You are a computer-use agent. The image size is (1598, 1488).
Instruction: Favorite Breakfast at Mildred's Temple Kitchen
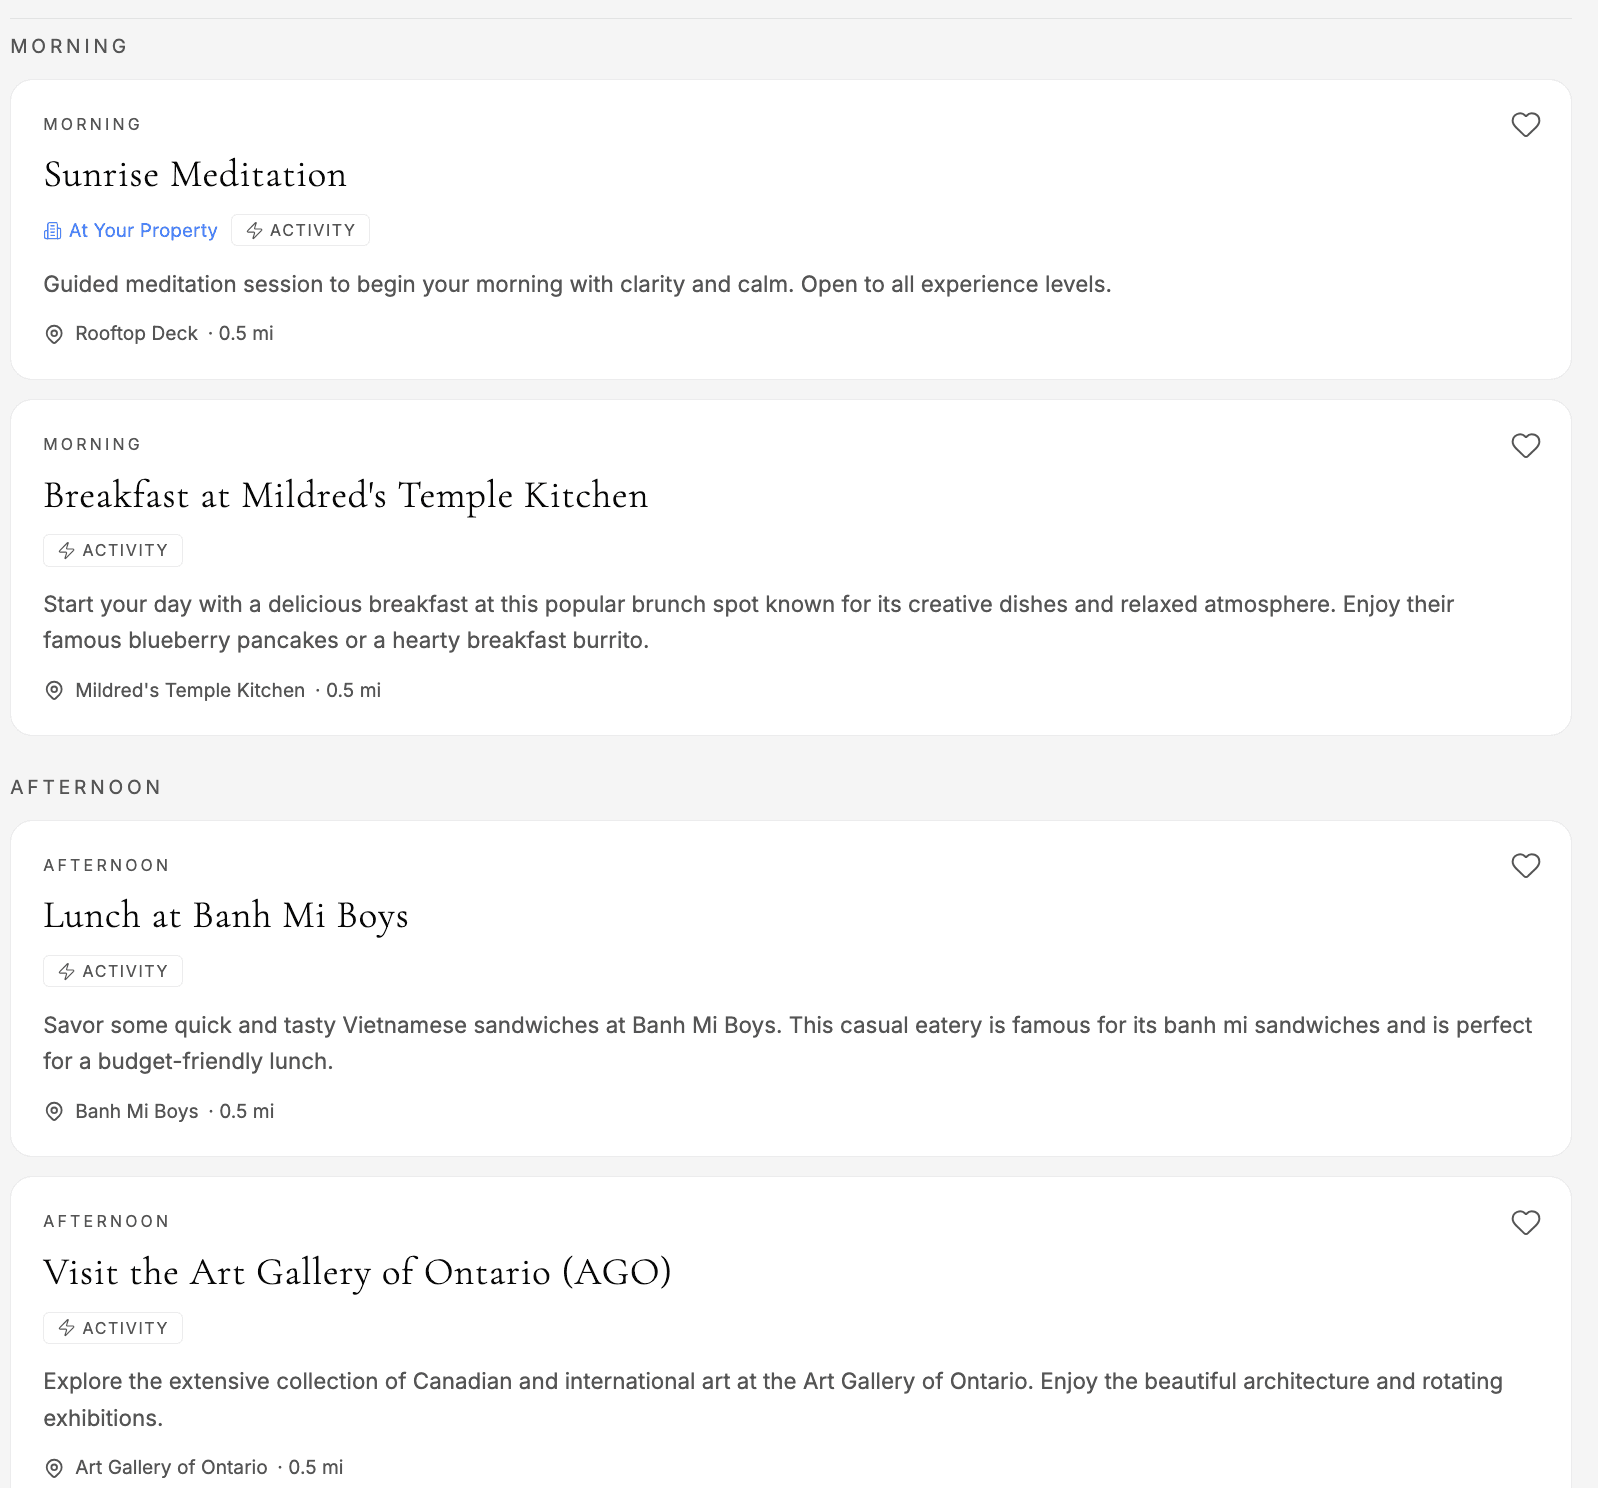[x=1525, y=445]
